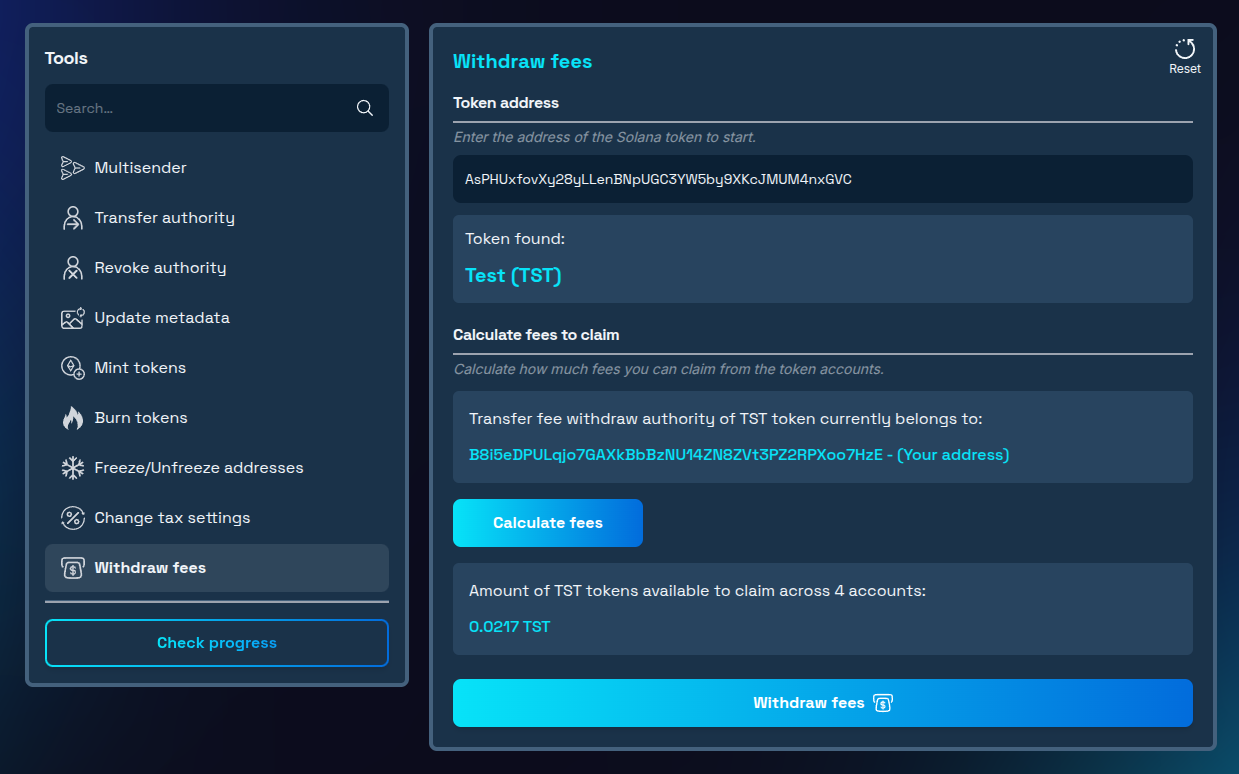Click the Calculate fees to claim heading
The image size is (1239, 774).
(x=536, y=335)
